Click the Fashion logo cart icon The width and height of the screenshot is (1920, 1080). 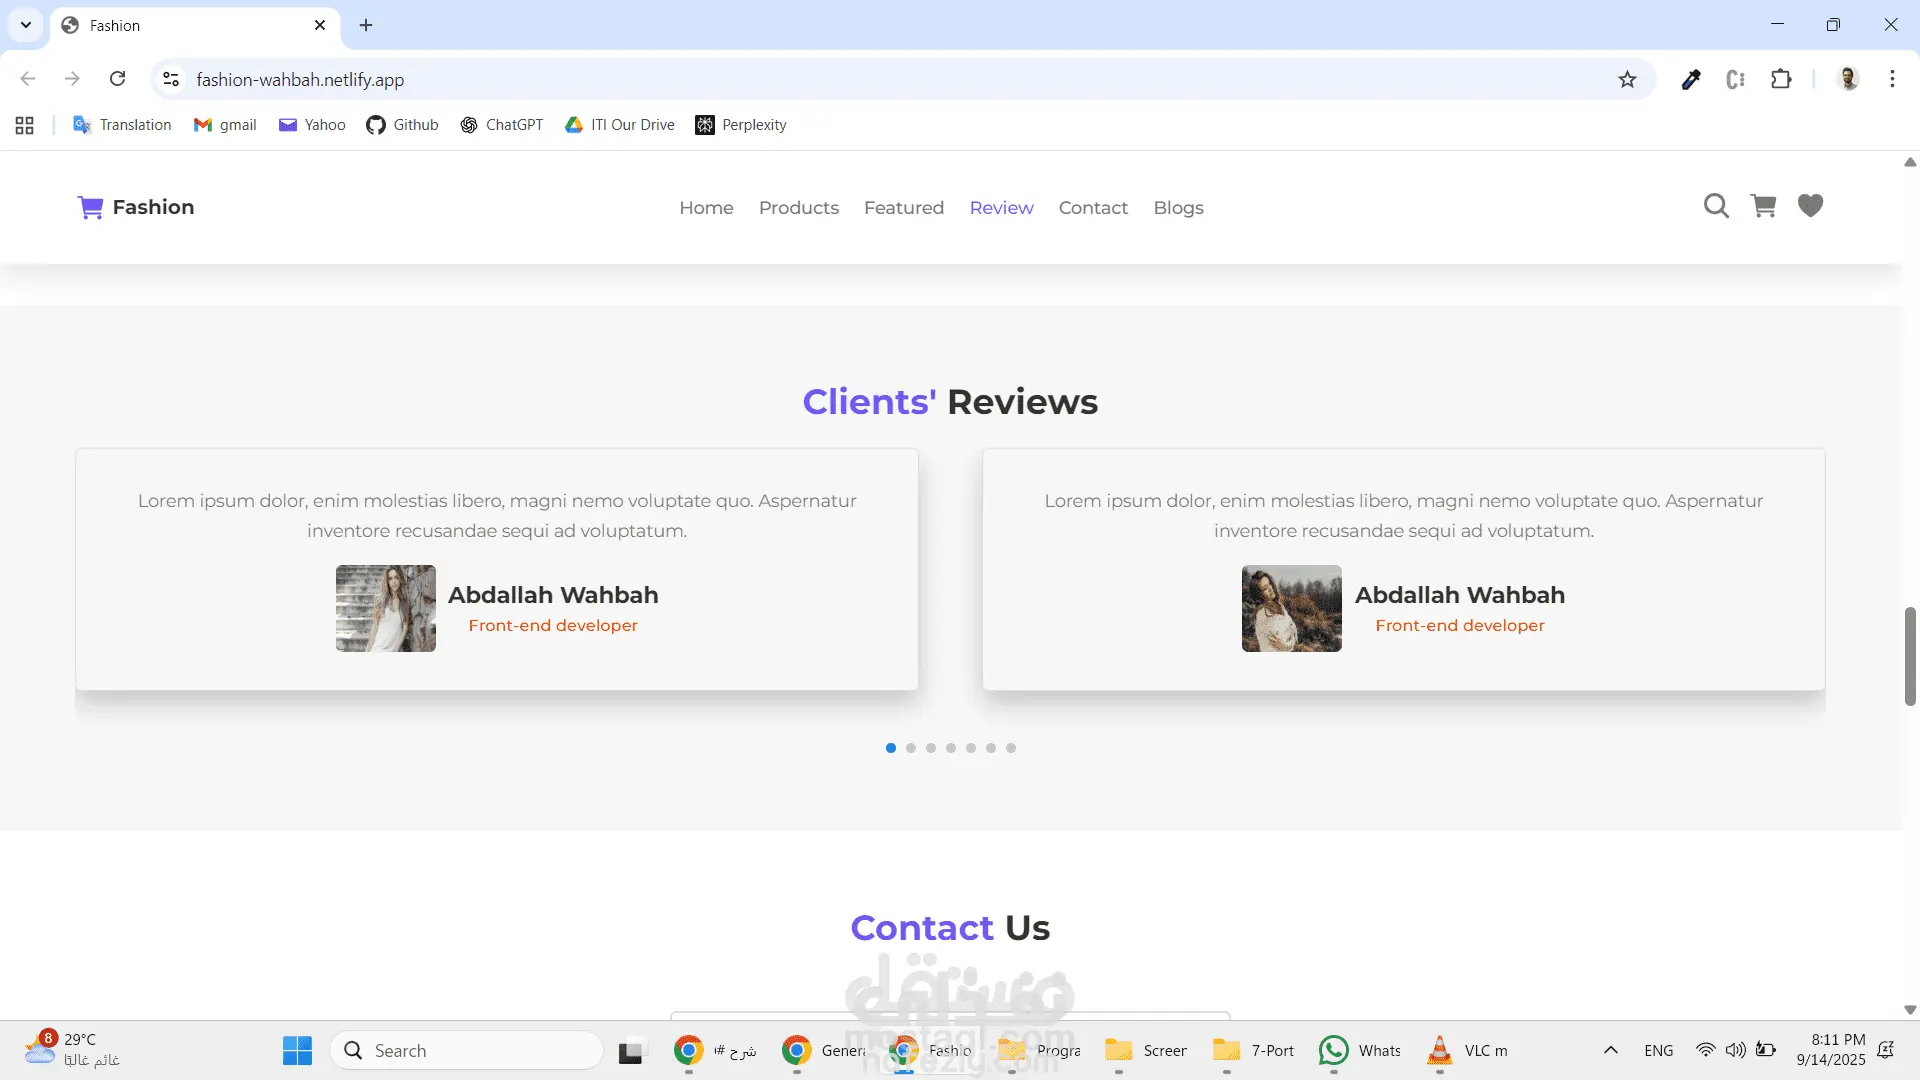point(90,207)
